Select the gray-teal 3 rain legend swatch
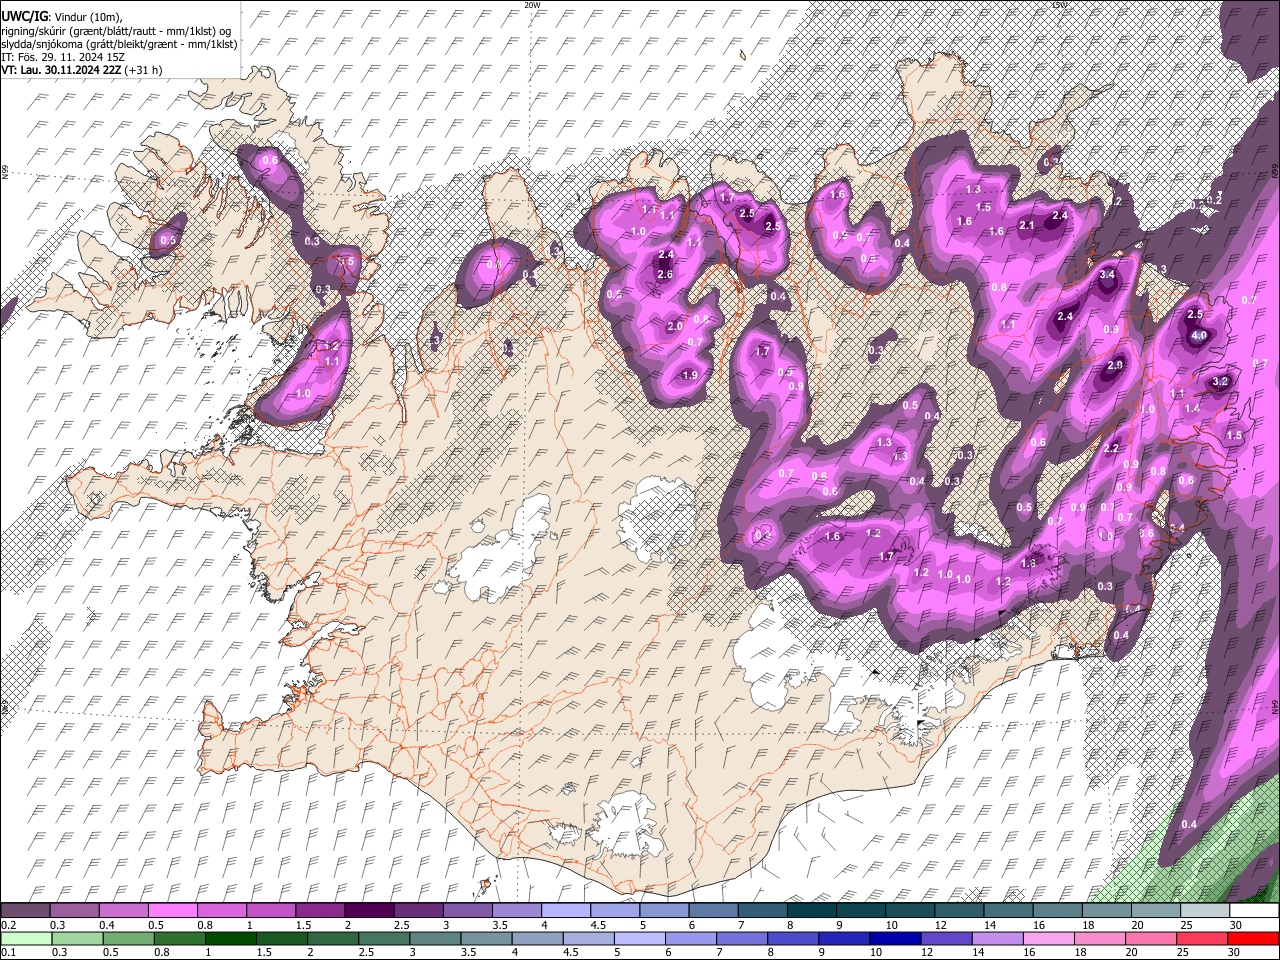 pyautogui.click(x=435, y=939)
